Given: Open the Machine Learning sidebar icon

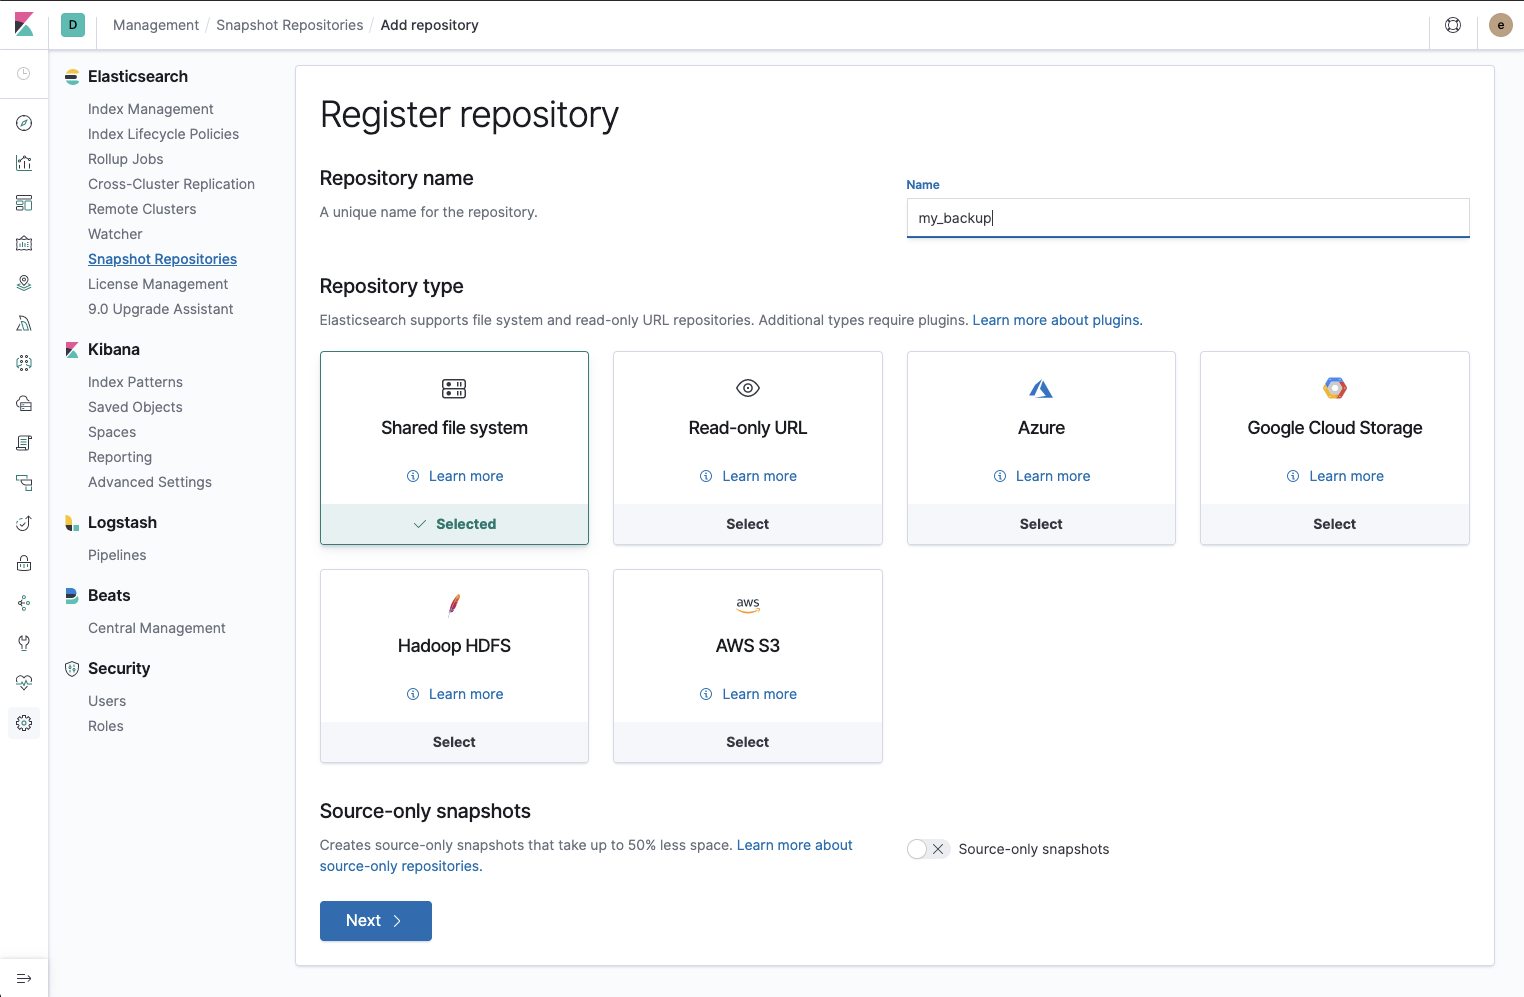Looking at the screenshot, I should pyautogui.click(x=24, y=363).
